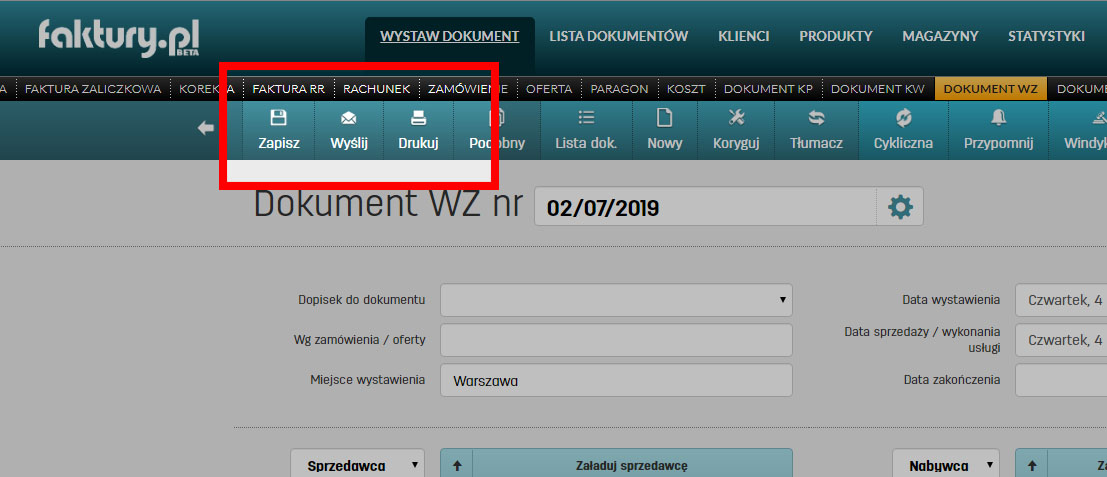The image size is (1107, 477).
Task: Open Lista dok. list icon
Action: click(x=586, y=117)
